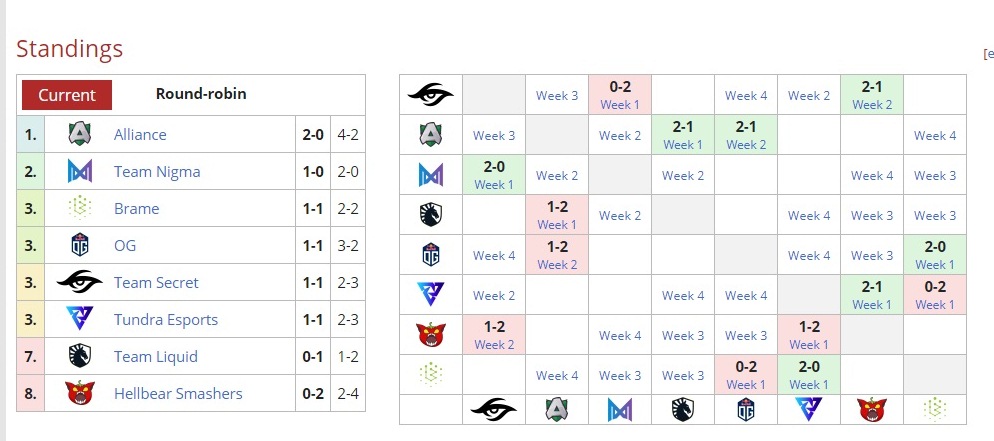Click Tundra Esports logo in standings list

(x=80, y=319)
